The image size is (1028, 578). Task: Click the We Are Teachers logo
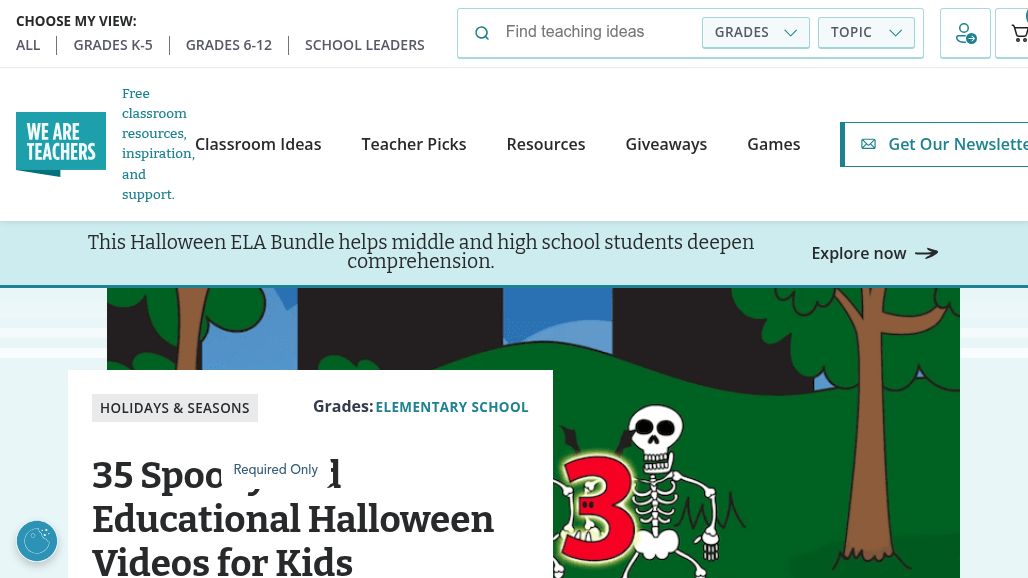click(x=61, y=144)
